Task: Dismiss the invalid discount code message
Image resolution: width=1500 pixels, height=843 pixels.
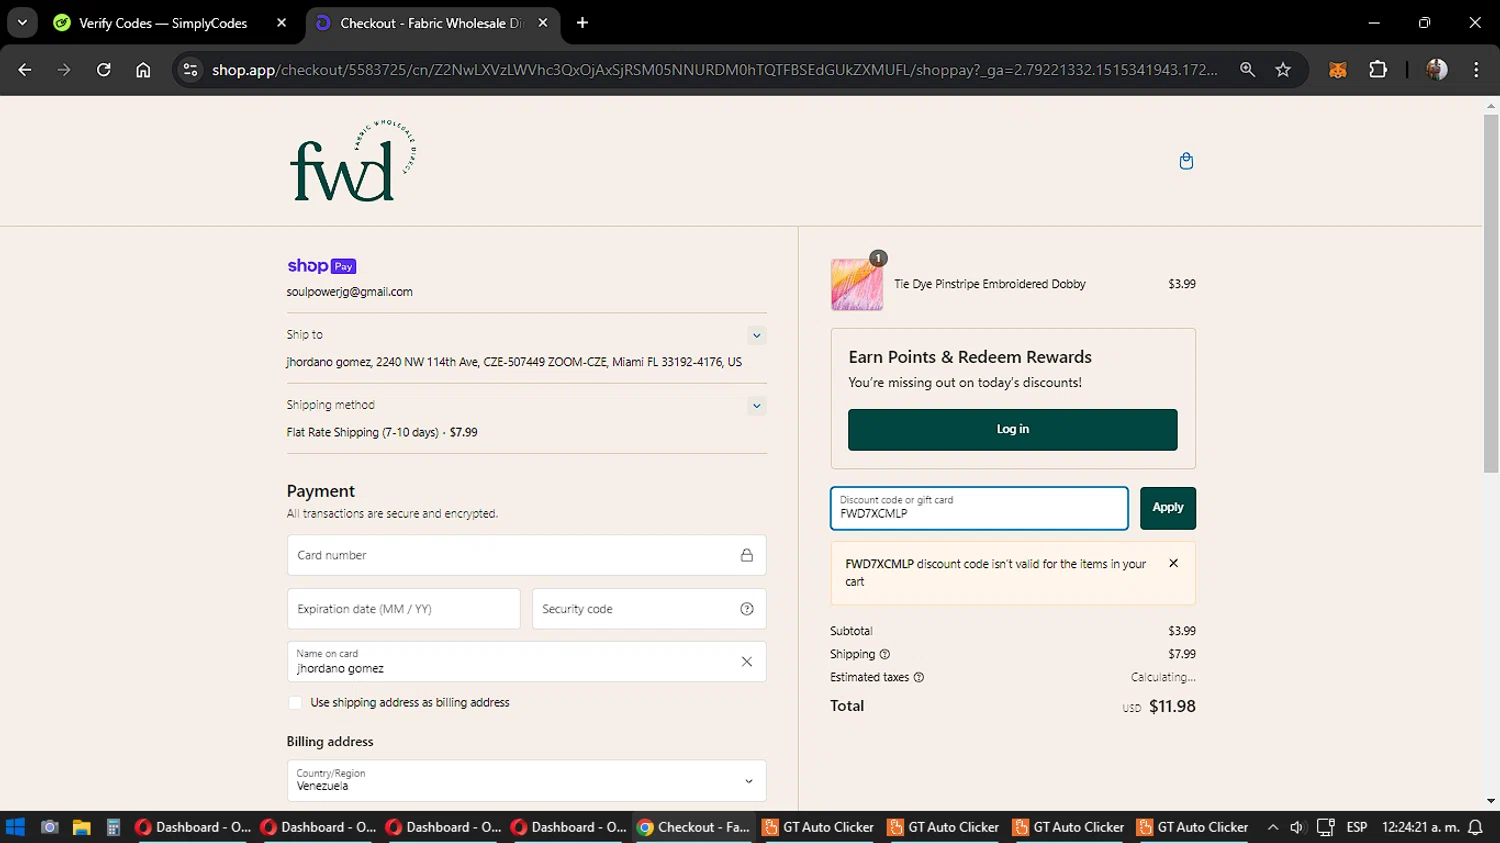Action: (1173, 564)
